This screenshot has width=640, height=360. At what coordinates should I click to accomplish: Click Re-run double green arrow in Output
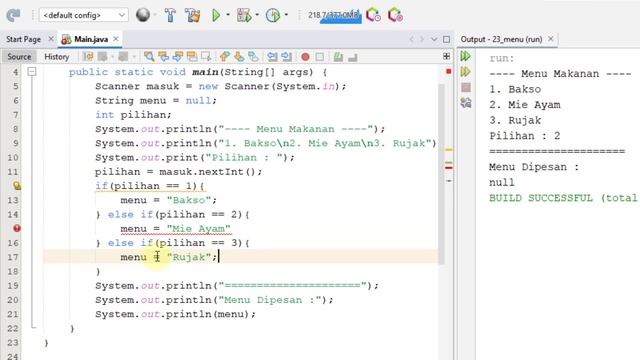pyautogui.click(x=466, y=56)
